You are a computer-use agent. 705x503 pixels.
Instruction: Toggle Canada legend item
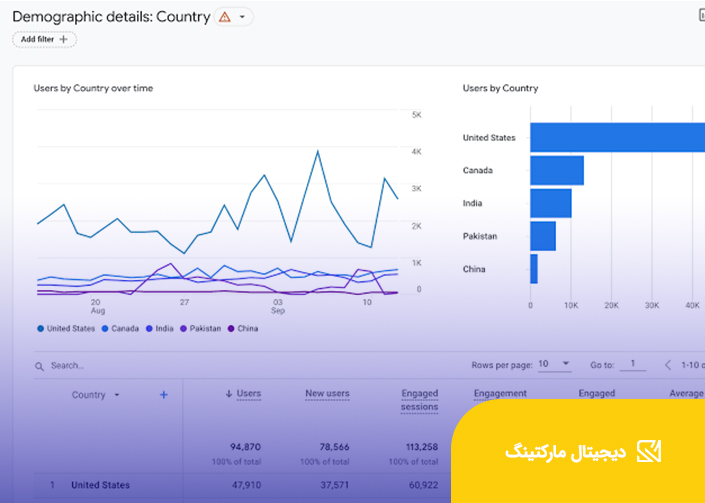tap(120, 329)
